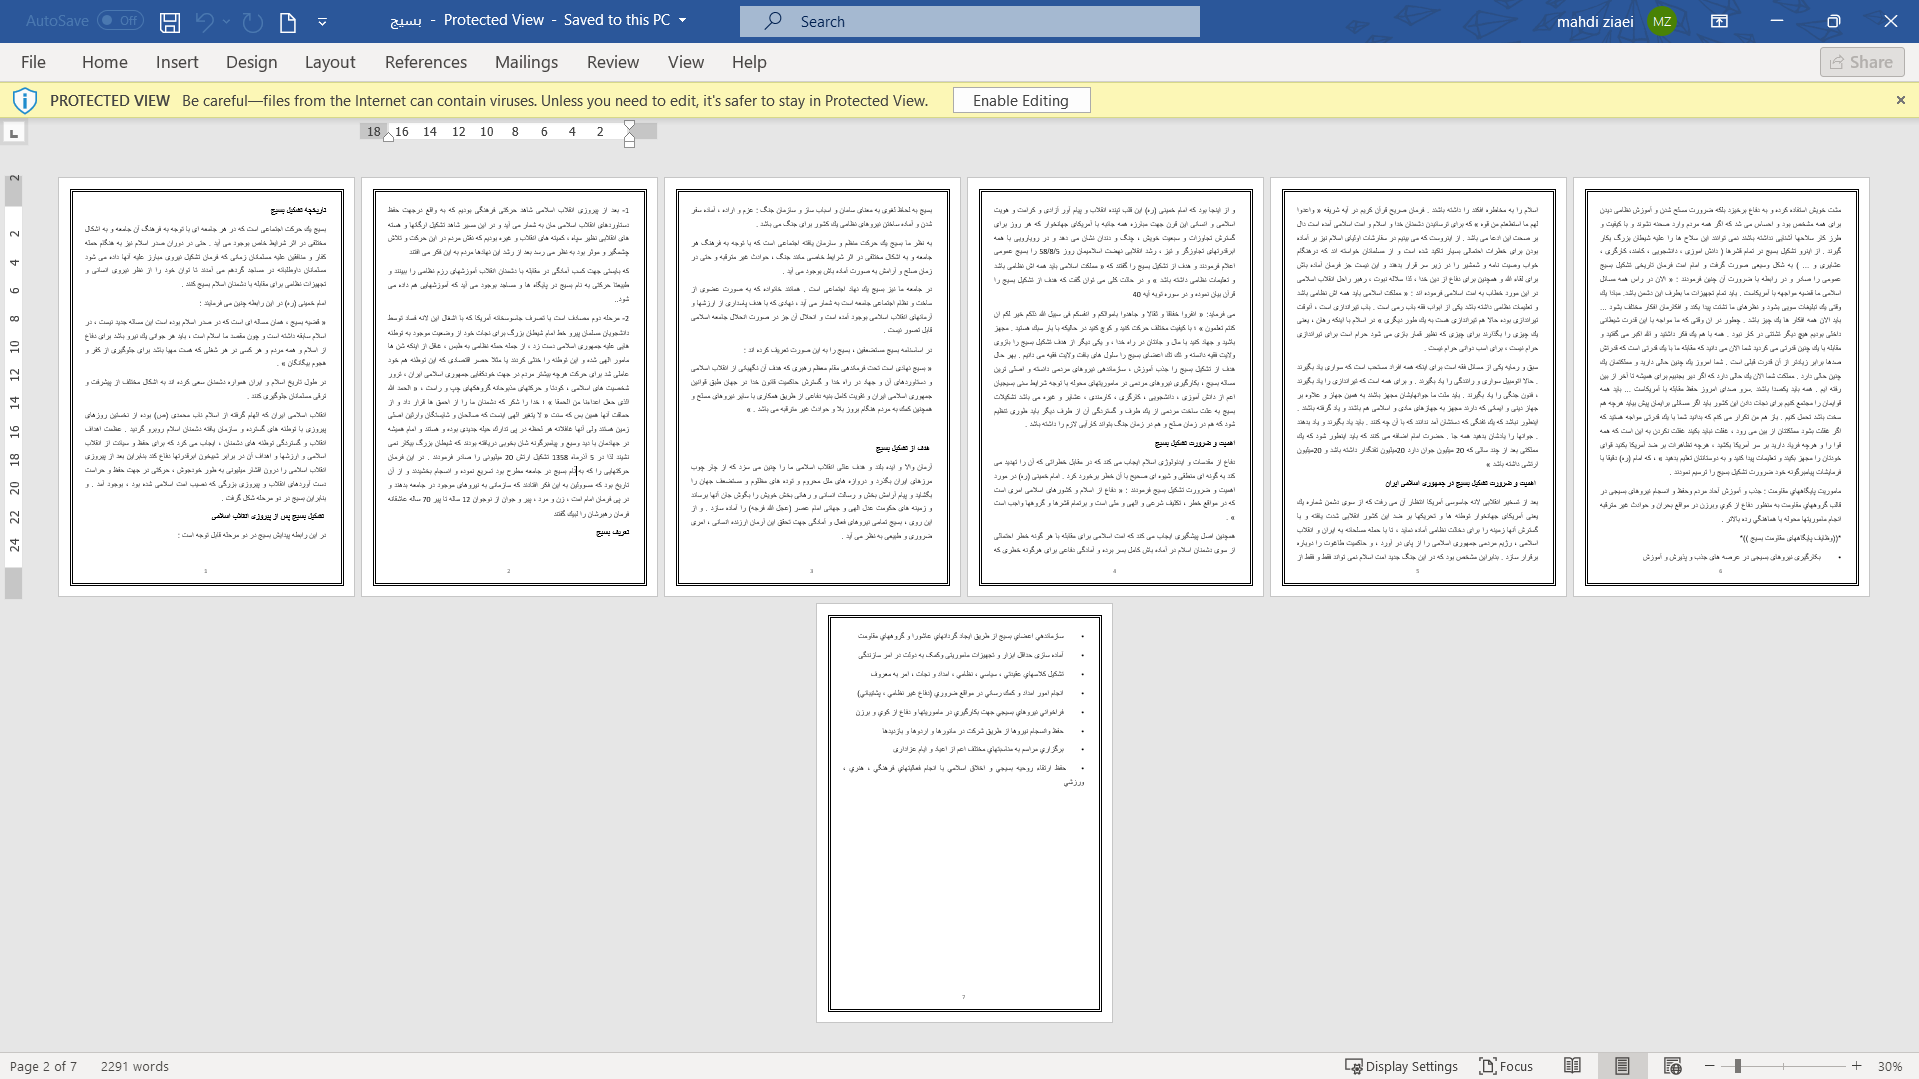
Task: Open the Mailings tab
Action: coord(526,62)
